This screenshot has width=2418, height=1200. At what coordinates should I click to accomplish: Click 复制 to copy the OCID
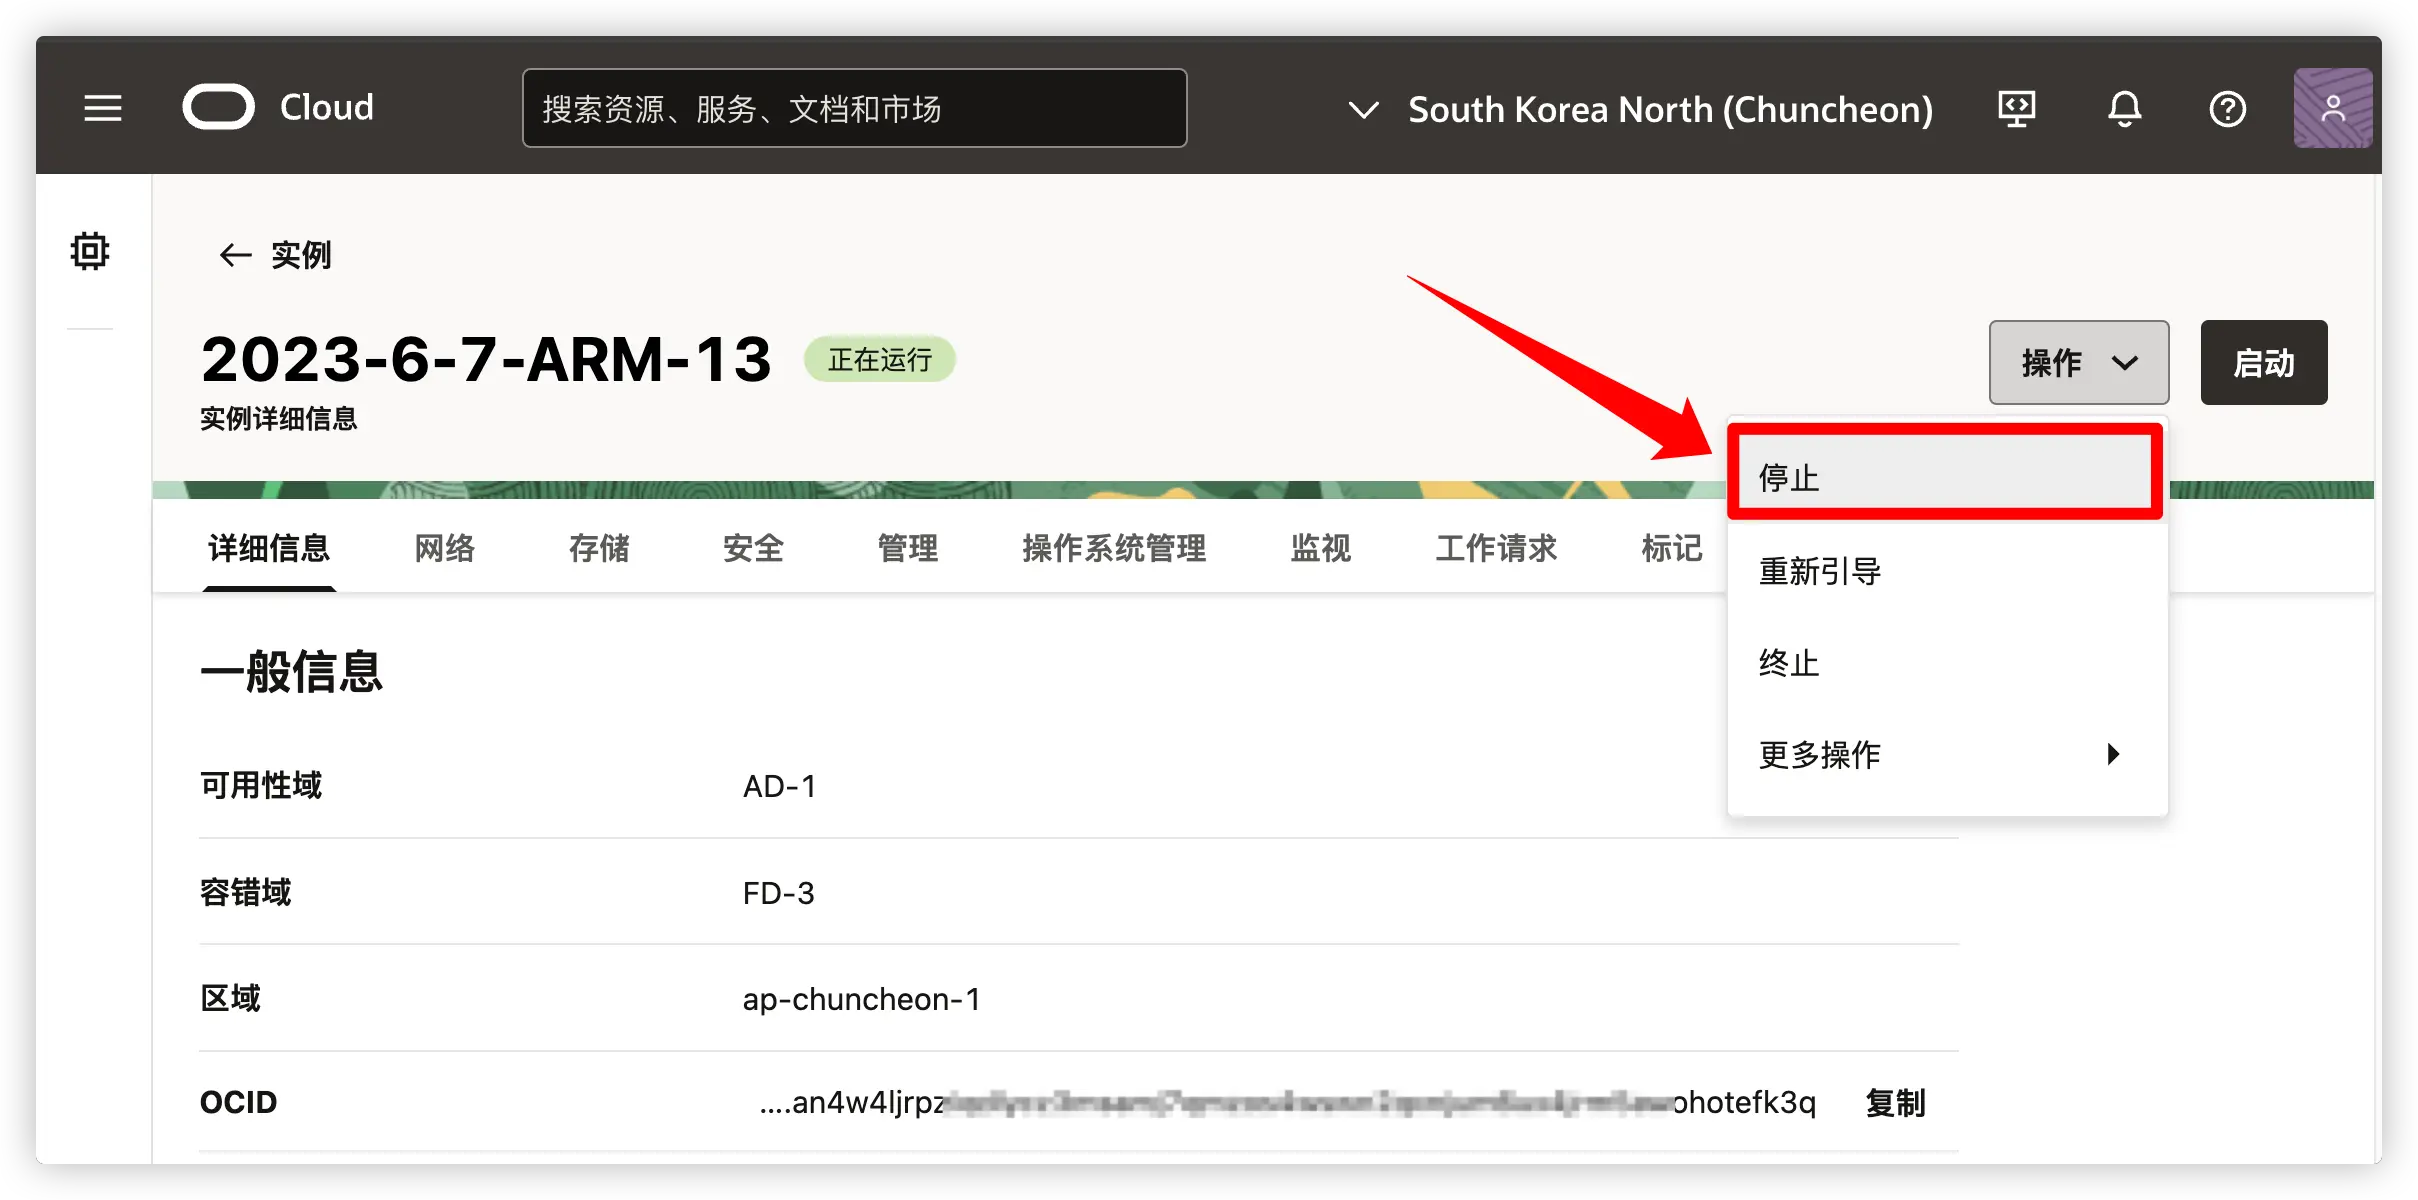[1895, 1102]
